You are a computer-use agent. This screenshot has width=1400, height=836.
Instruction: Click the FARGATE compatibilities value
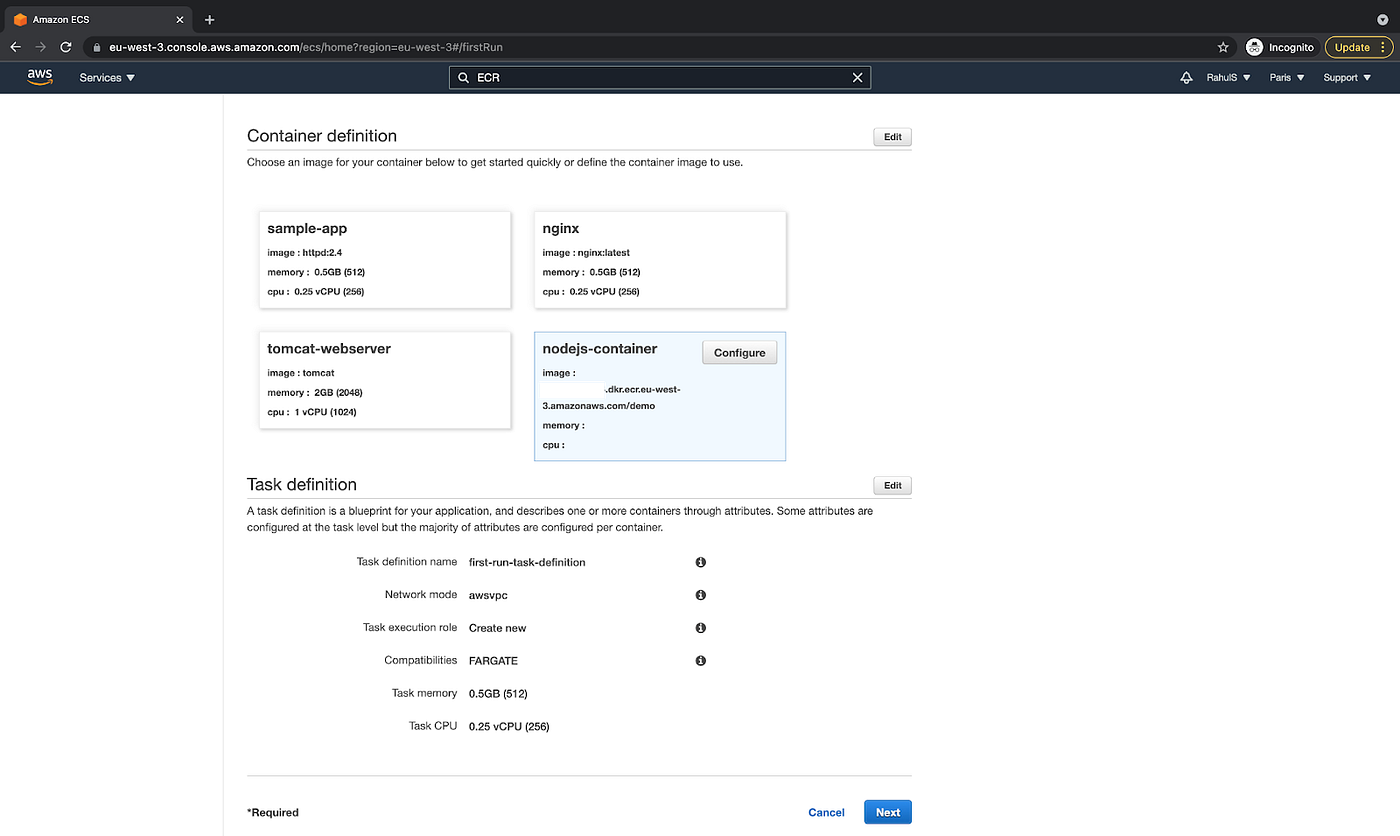point(493,661)
